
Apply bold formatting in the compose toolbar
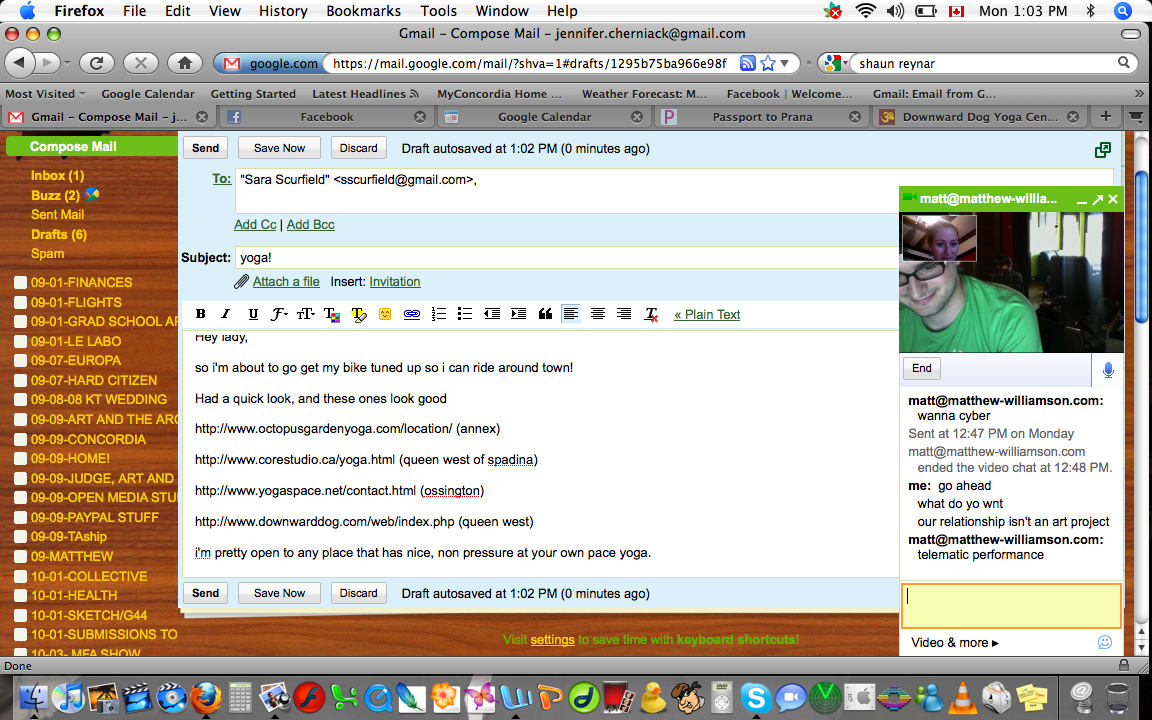pos(201,314)
